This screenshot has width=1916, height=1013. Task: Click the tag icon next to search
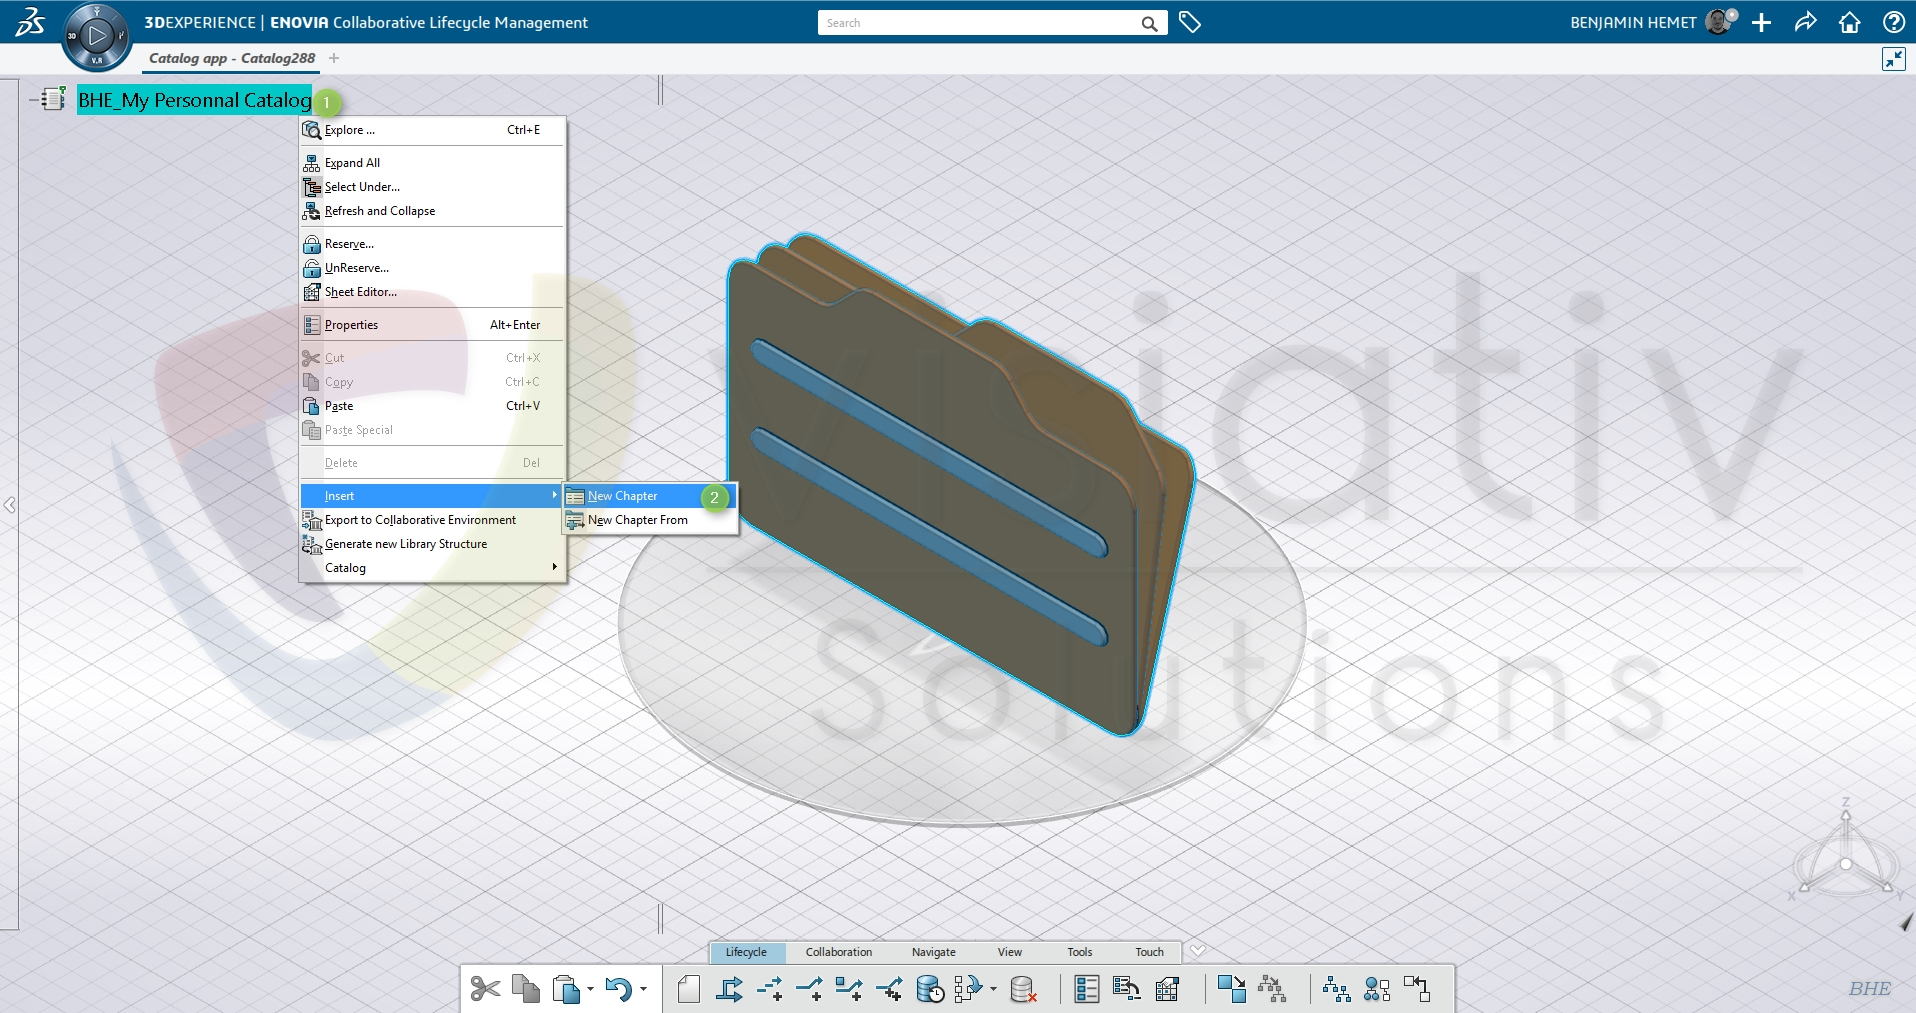pos(1190,22)
